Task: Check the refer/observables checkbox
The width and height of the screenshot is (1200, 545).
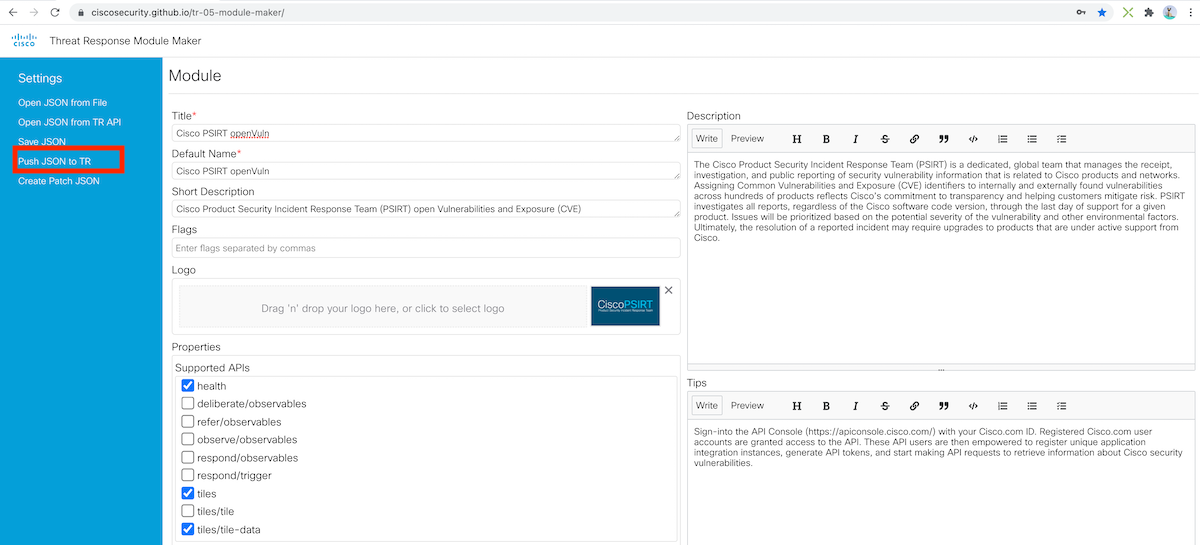Action: [x=188, y=422]
